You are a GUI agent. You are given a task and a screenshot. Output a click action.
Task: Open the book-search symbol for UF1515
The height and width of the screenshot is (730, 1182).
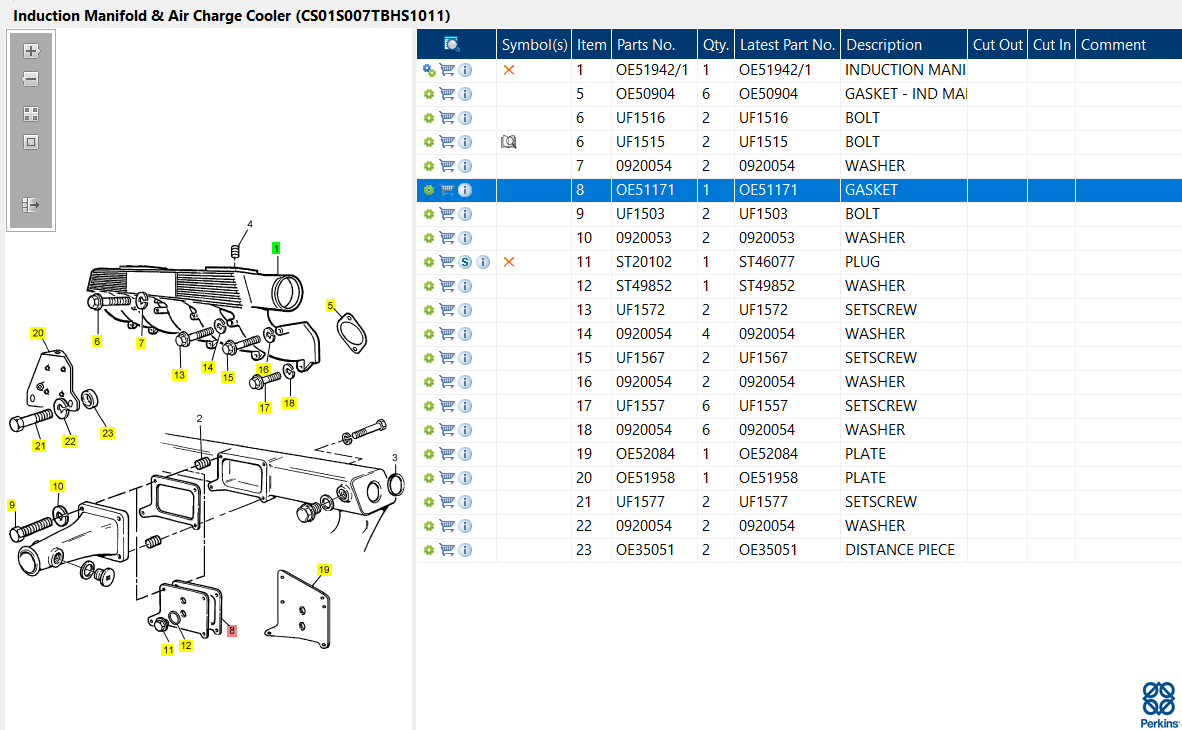click(509, 142)
